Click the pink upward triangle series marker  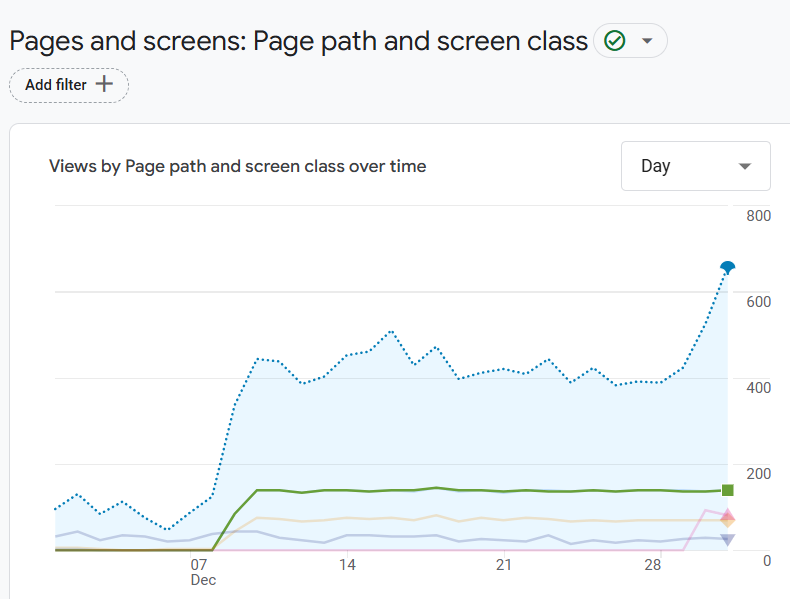point(728,514)
